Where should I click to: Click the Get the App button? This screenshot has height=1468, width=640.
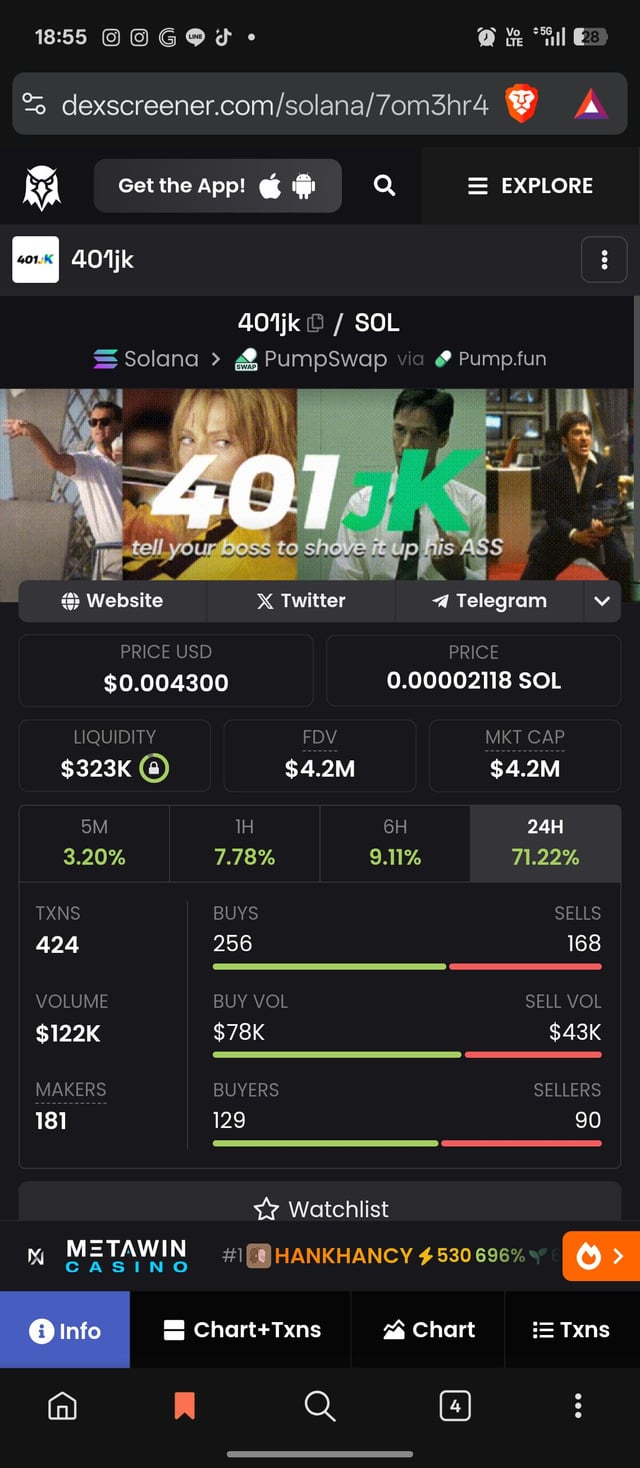218,186
